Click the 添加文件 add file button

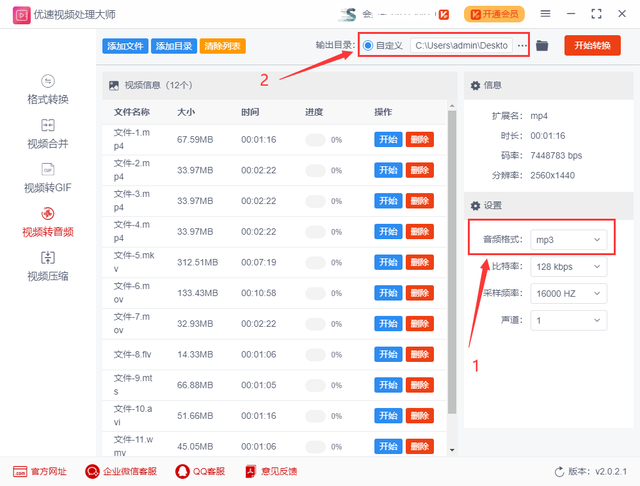(125, 46)
